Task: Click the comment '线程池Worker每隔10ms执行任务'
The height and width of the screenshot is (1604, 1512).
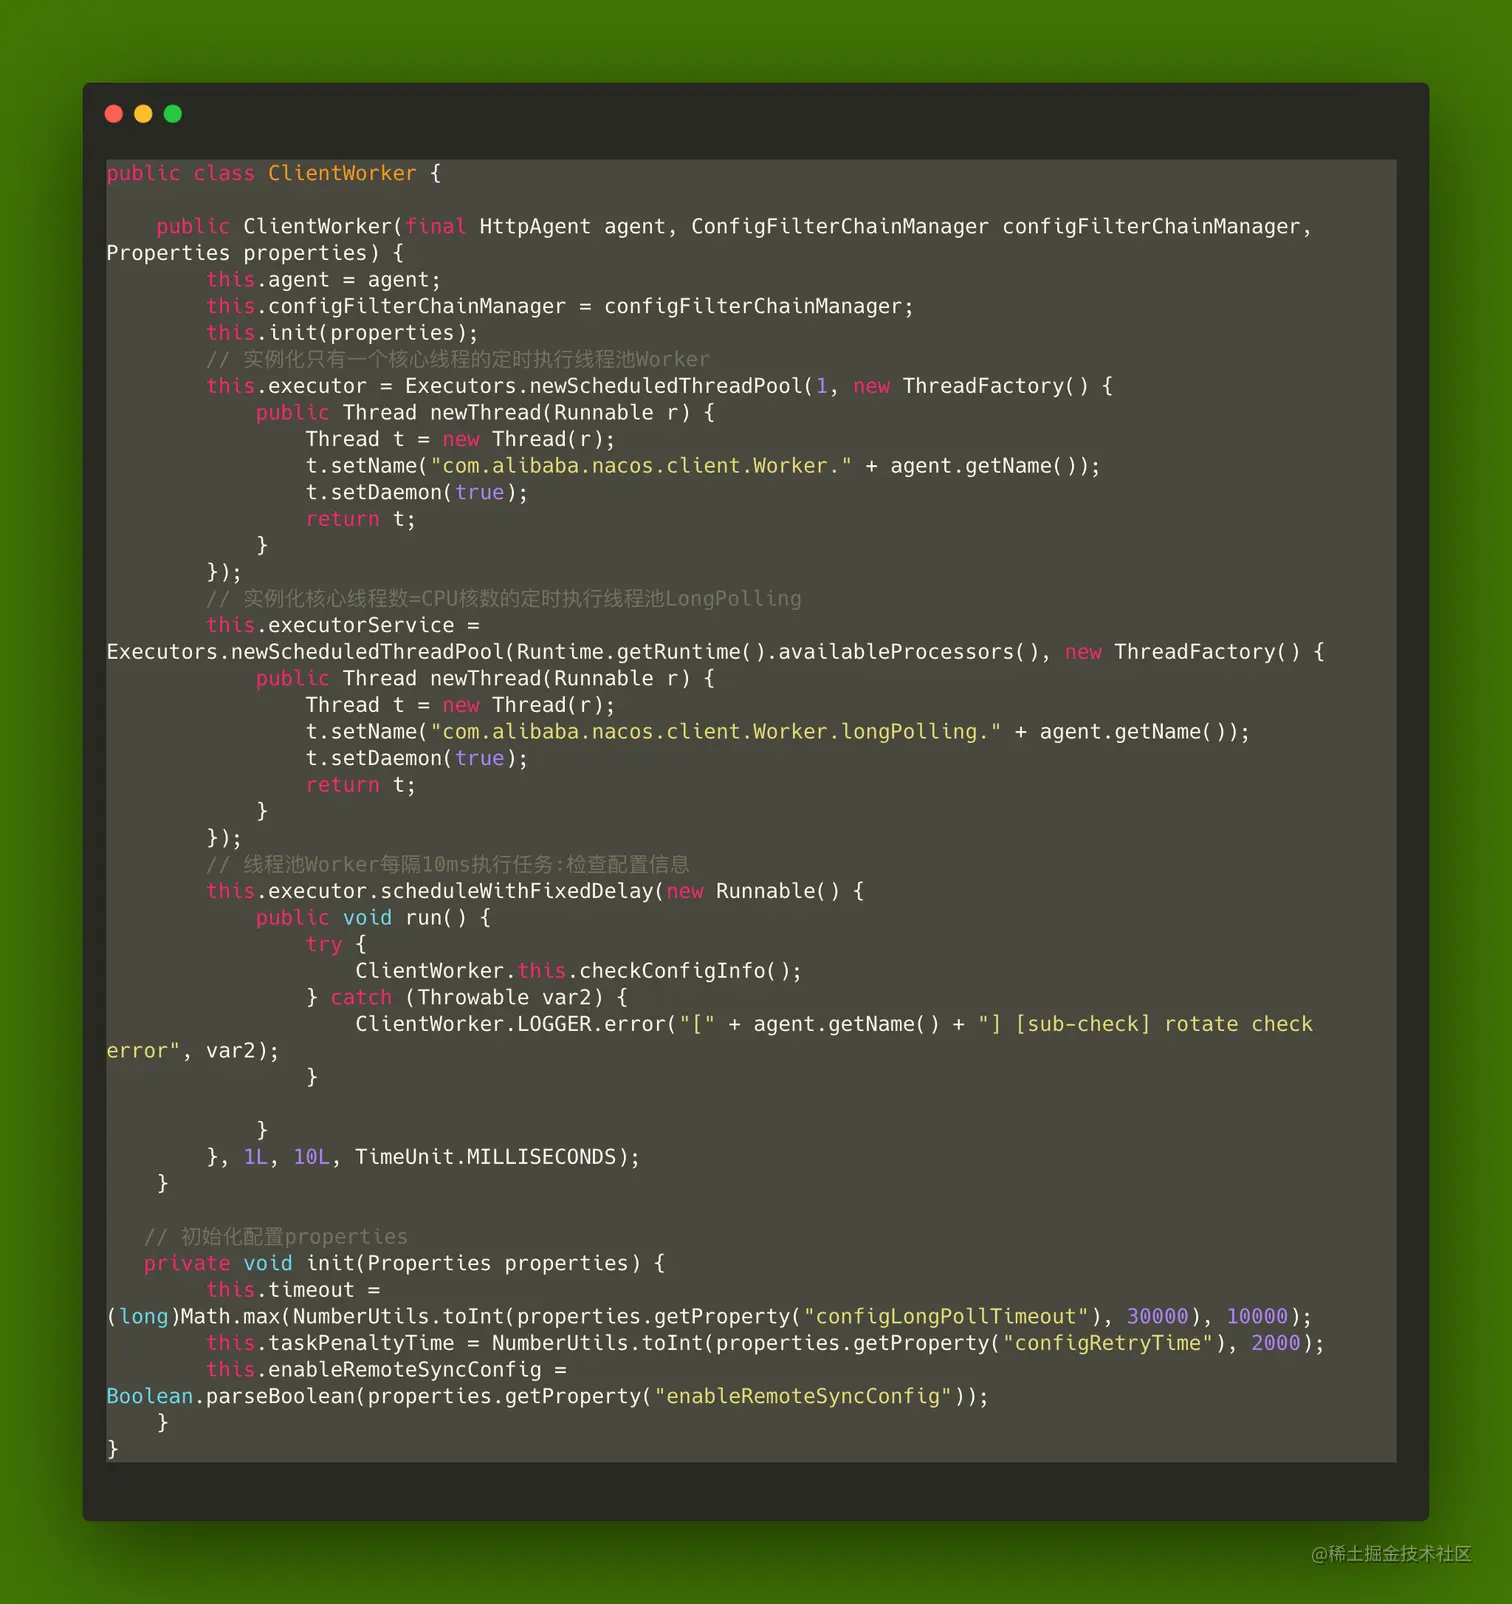Action: (448, 864)
